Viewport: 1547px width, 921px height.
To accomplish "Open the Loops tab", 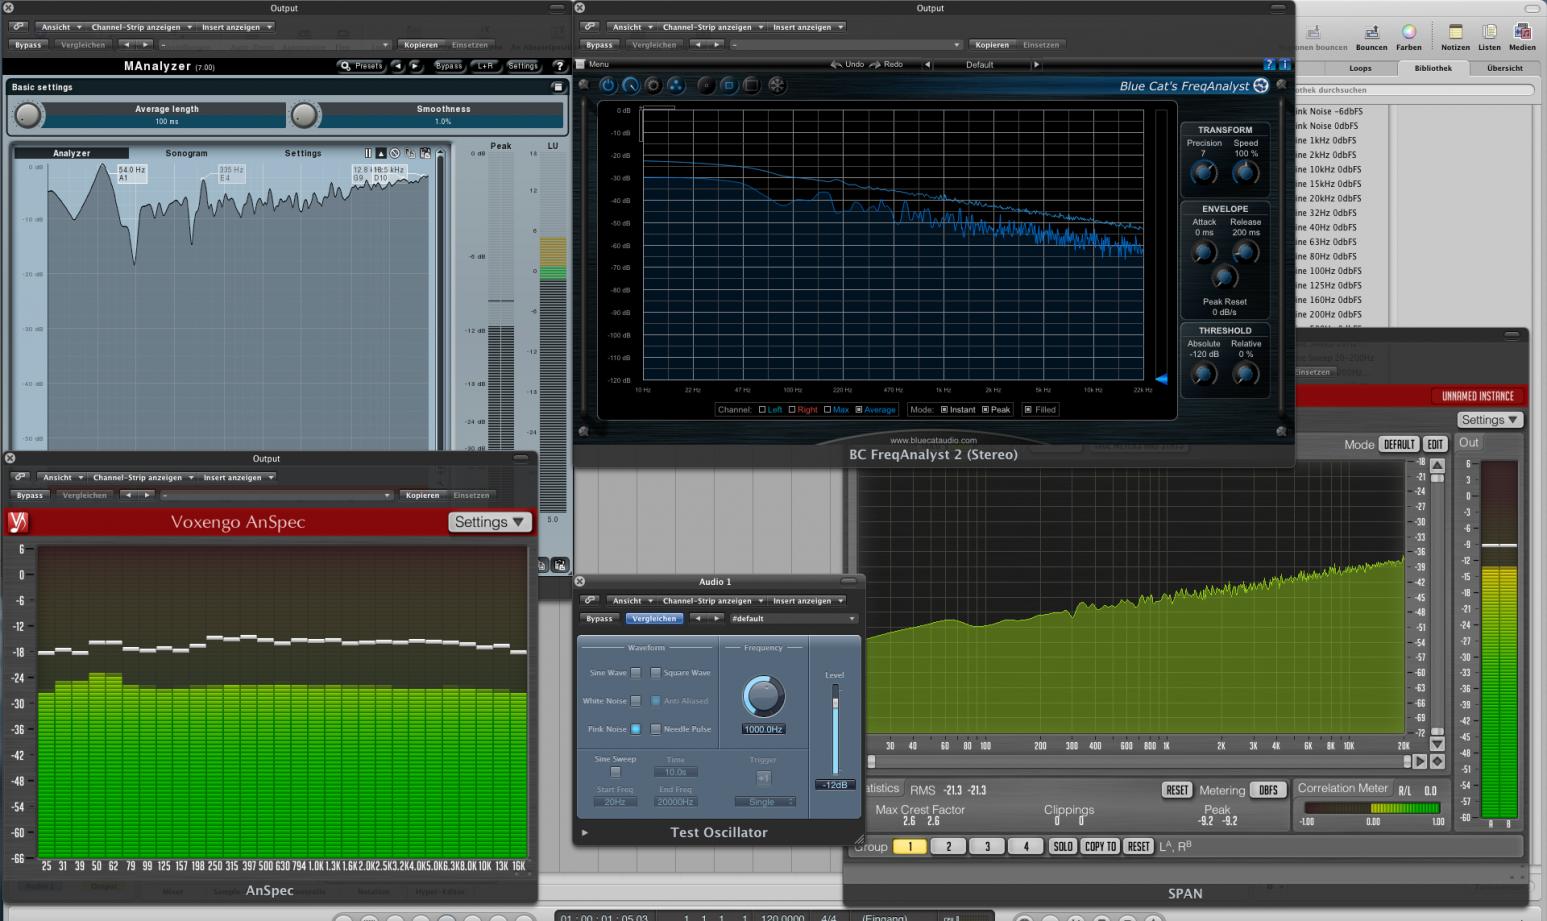I will coord(1360,68).
